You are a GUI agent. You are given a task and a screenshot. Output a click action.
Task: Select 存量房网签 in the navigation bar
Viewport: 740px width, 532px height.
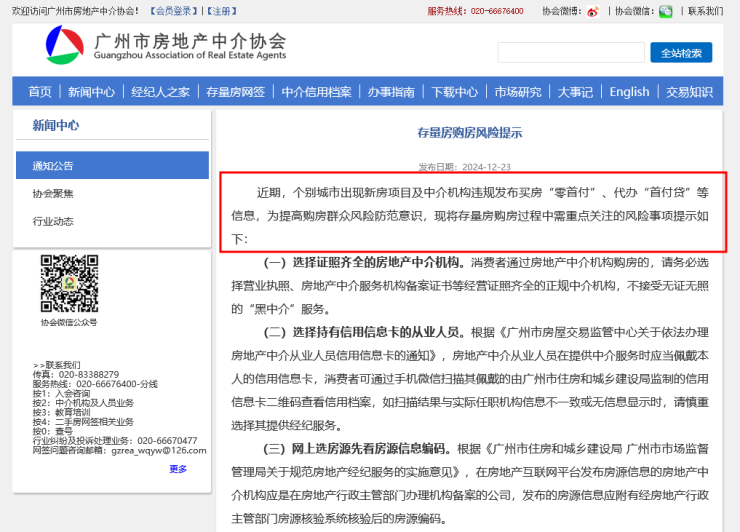[x=236, y=92]
